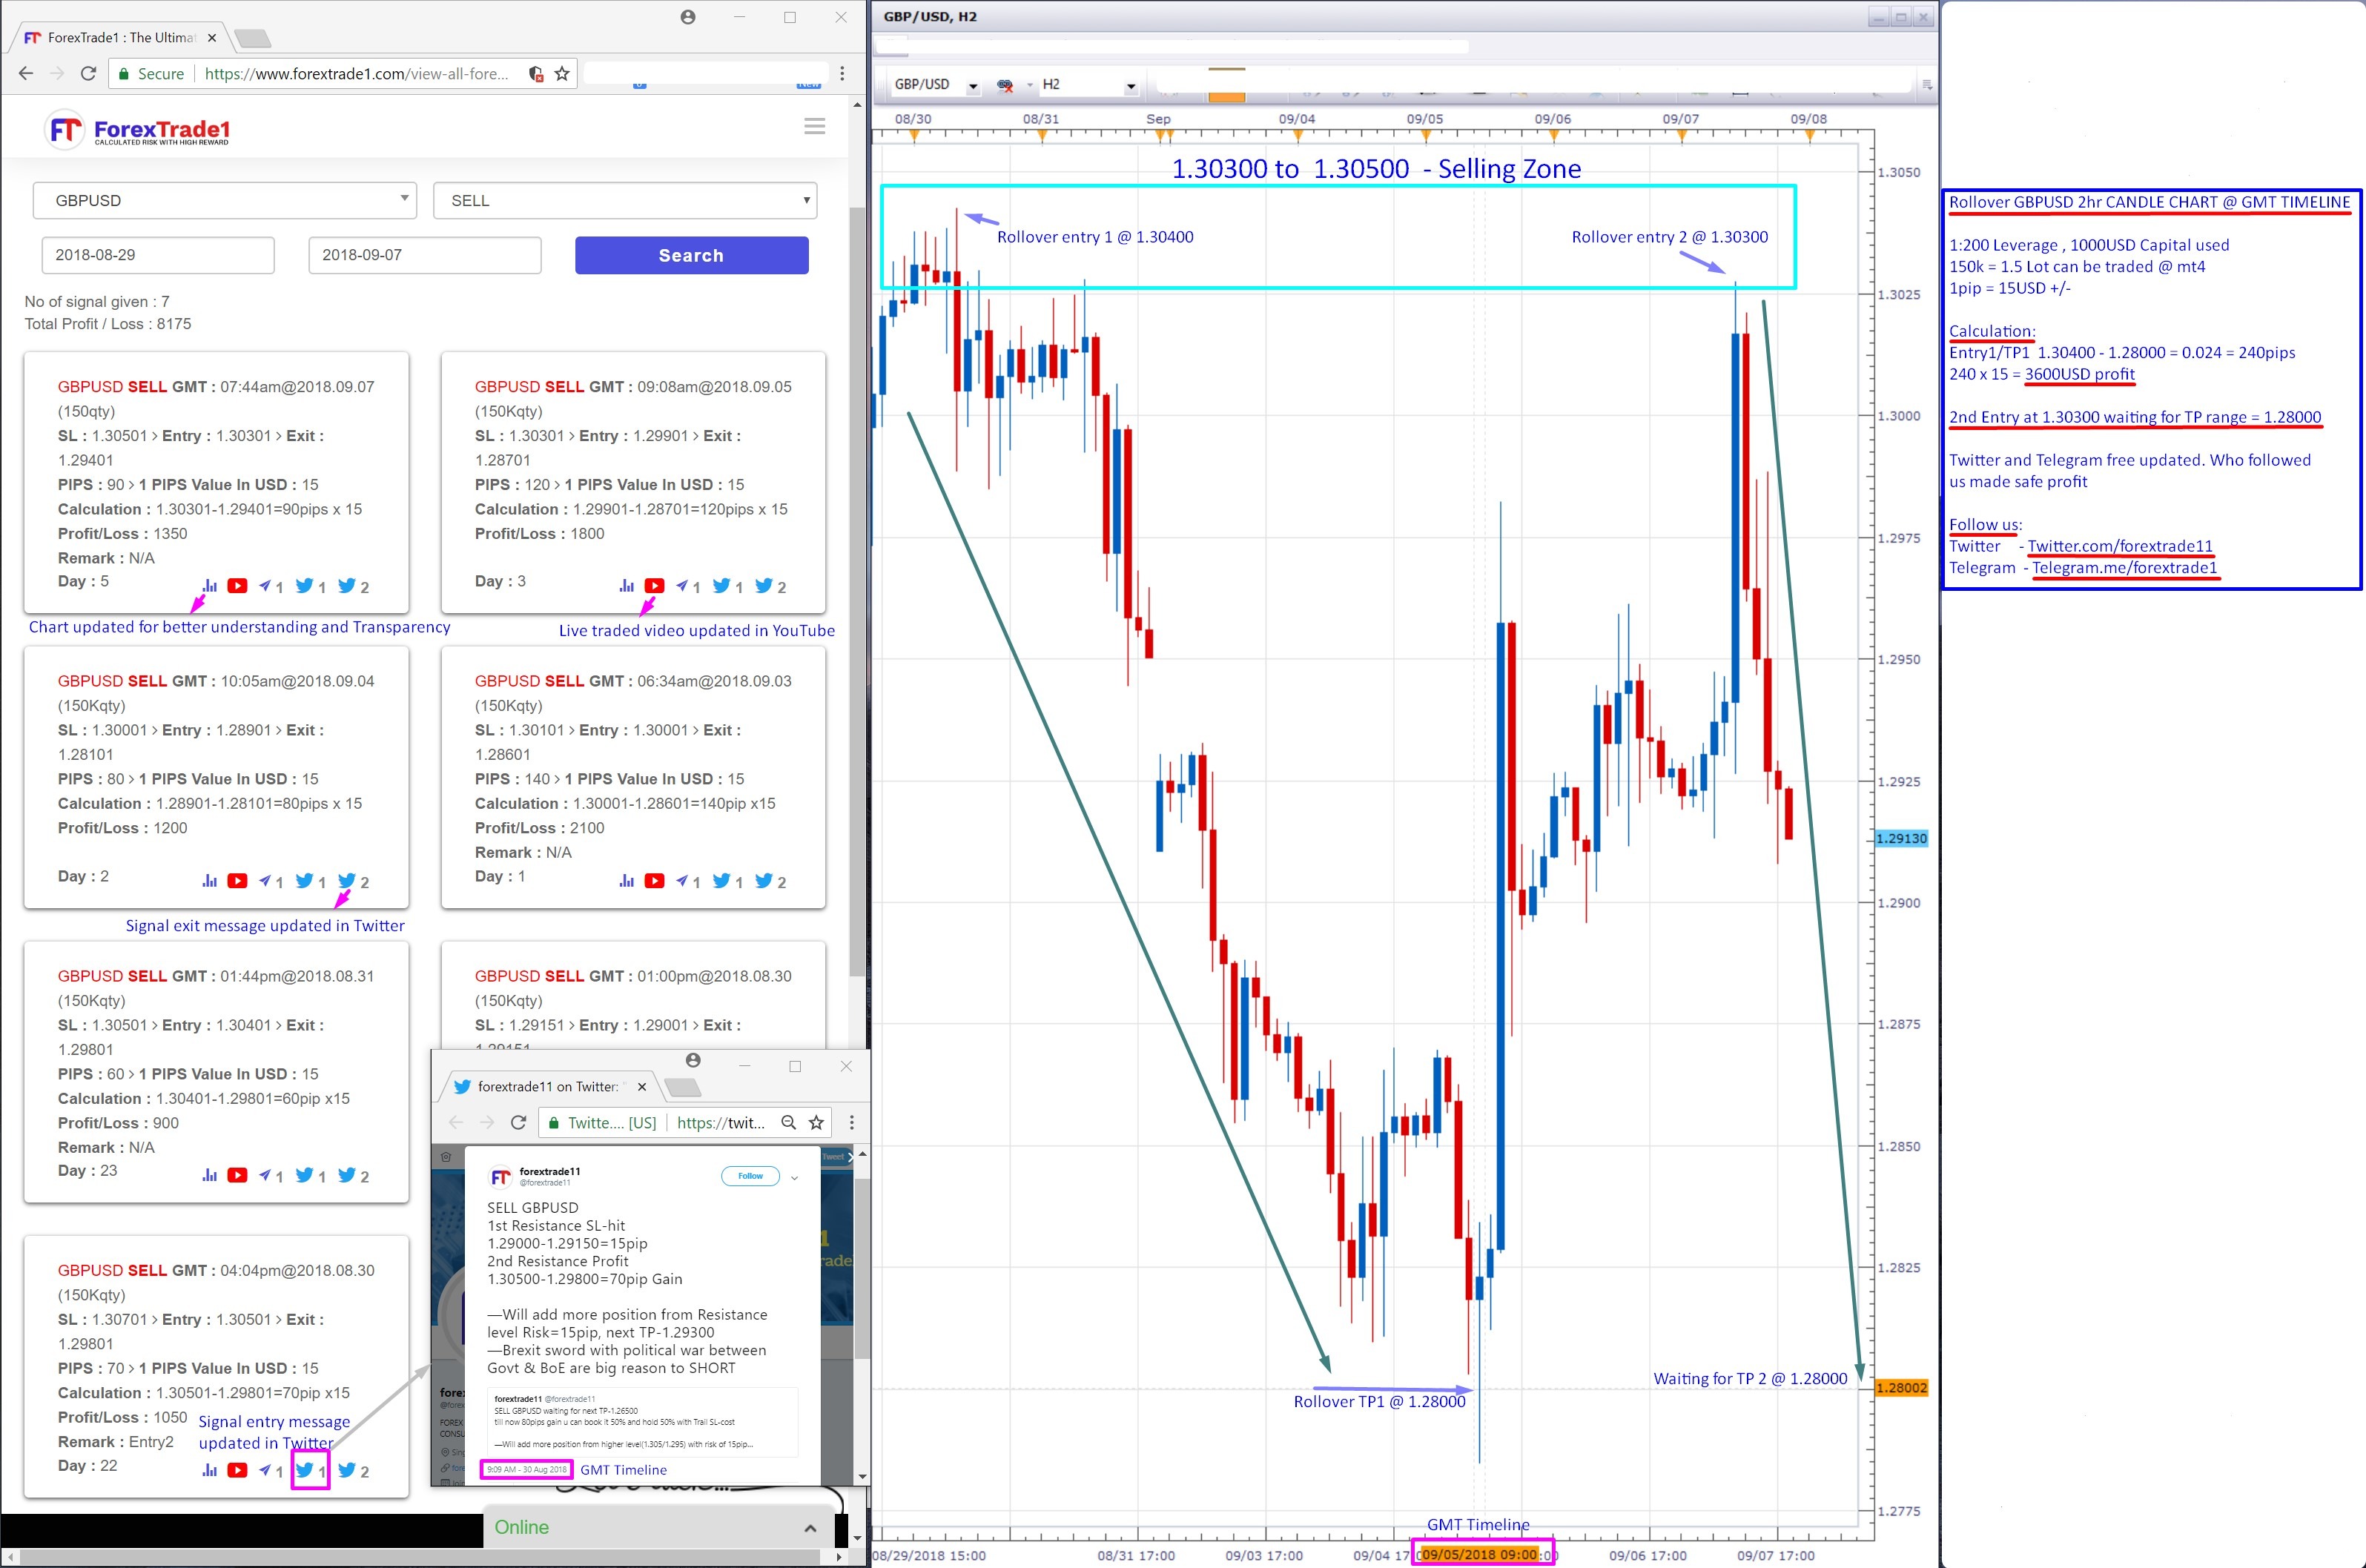Image resolution: width=2366 pixels, height=1568 pixels.
Task: Reload the ForexTrade1 page
Action: tap(88, 73)
